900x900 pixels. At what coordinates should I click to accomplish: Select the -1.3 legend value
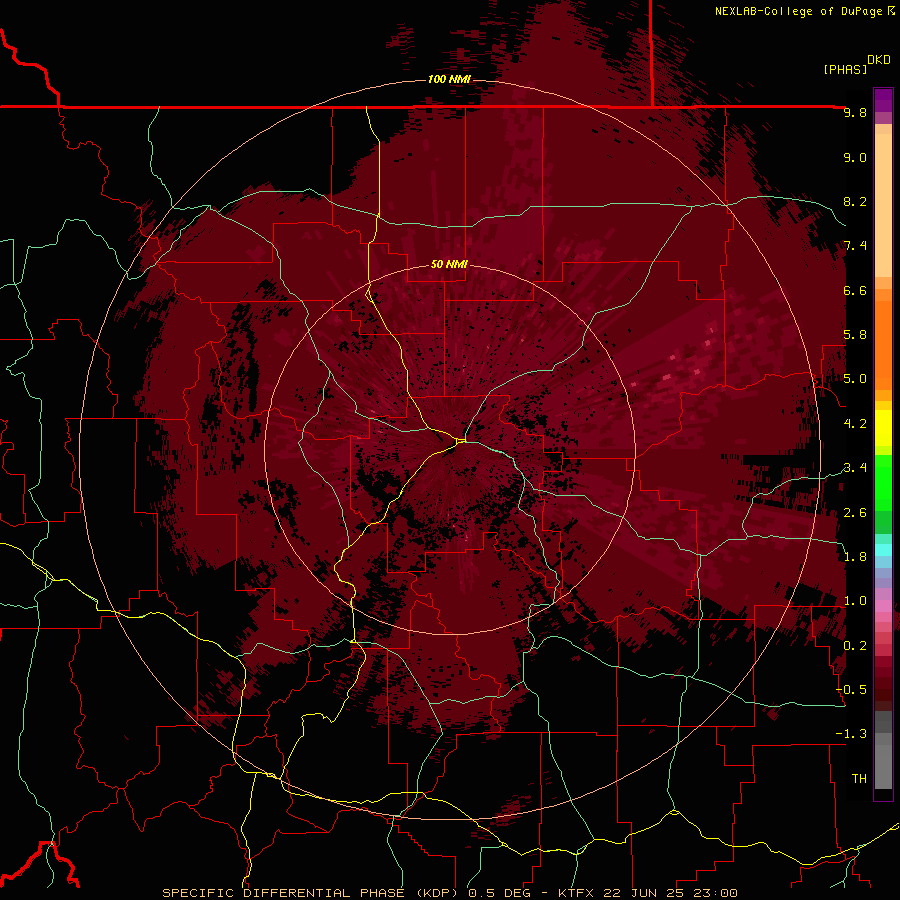(851, 734)
